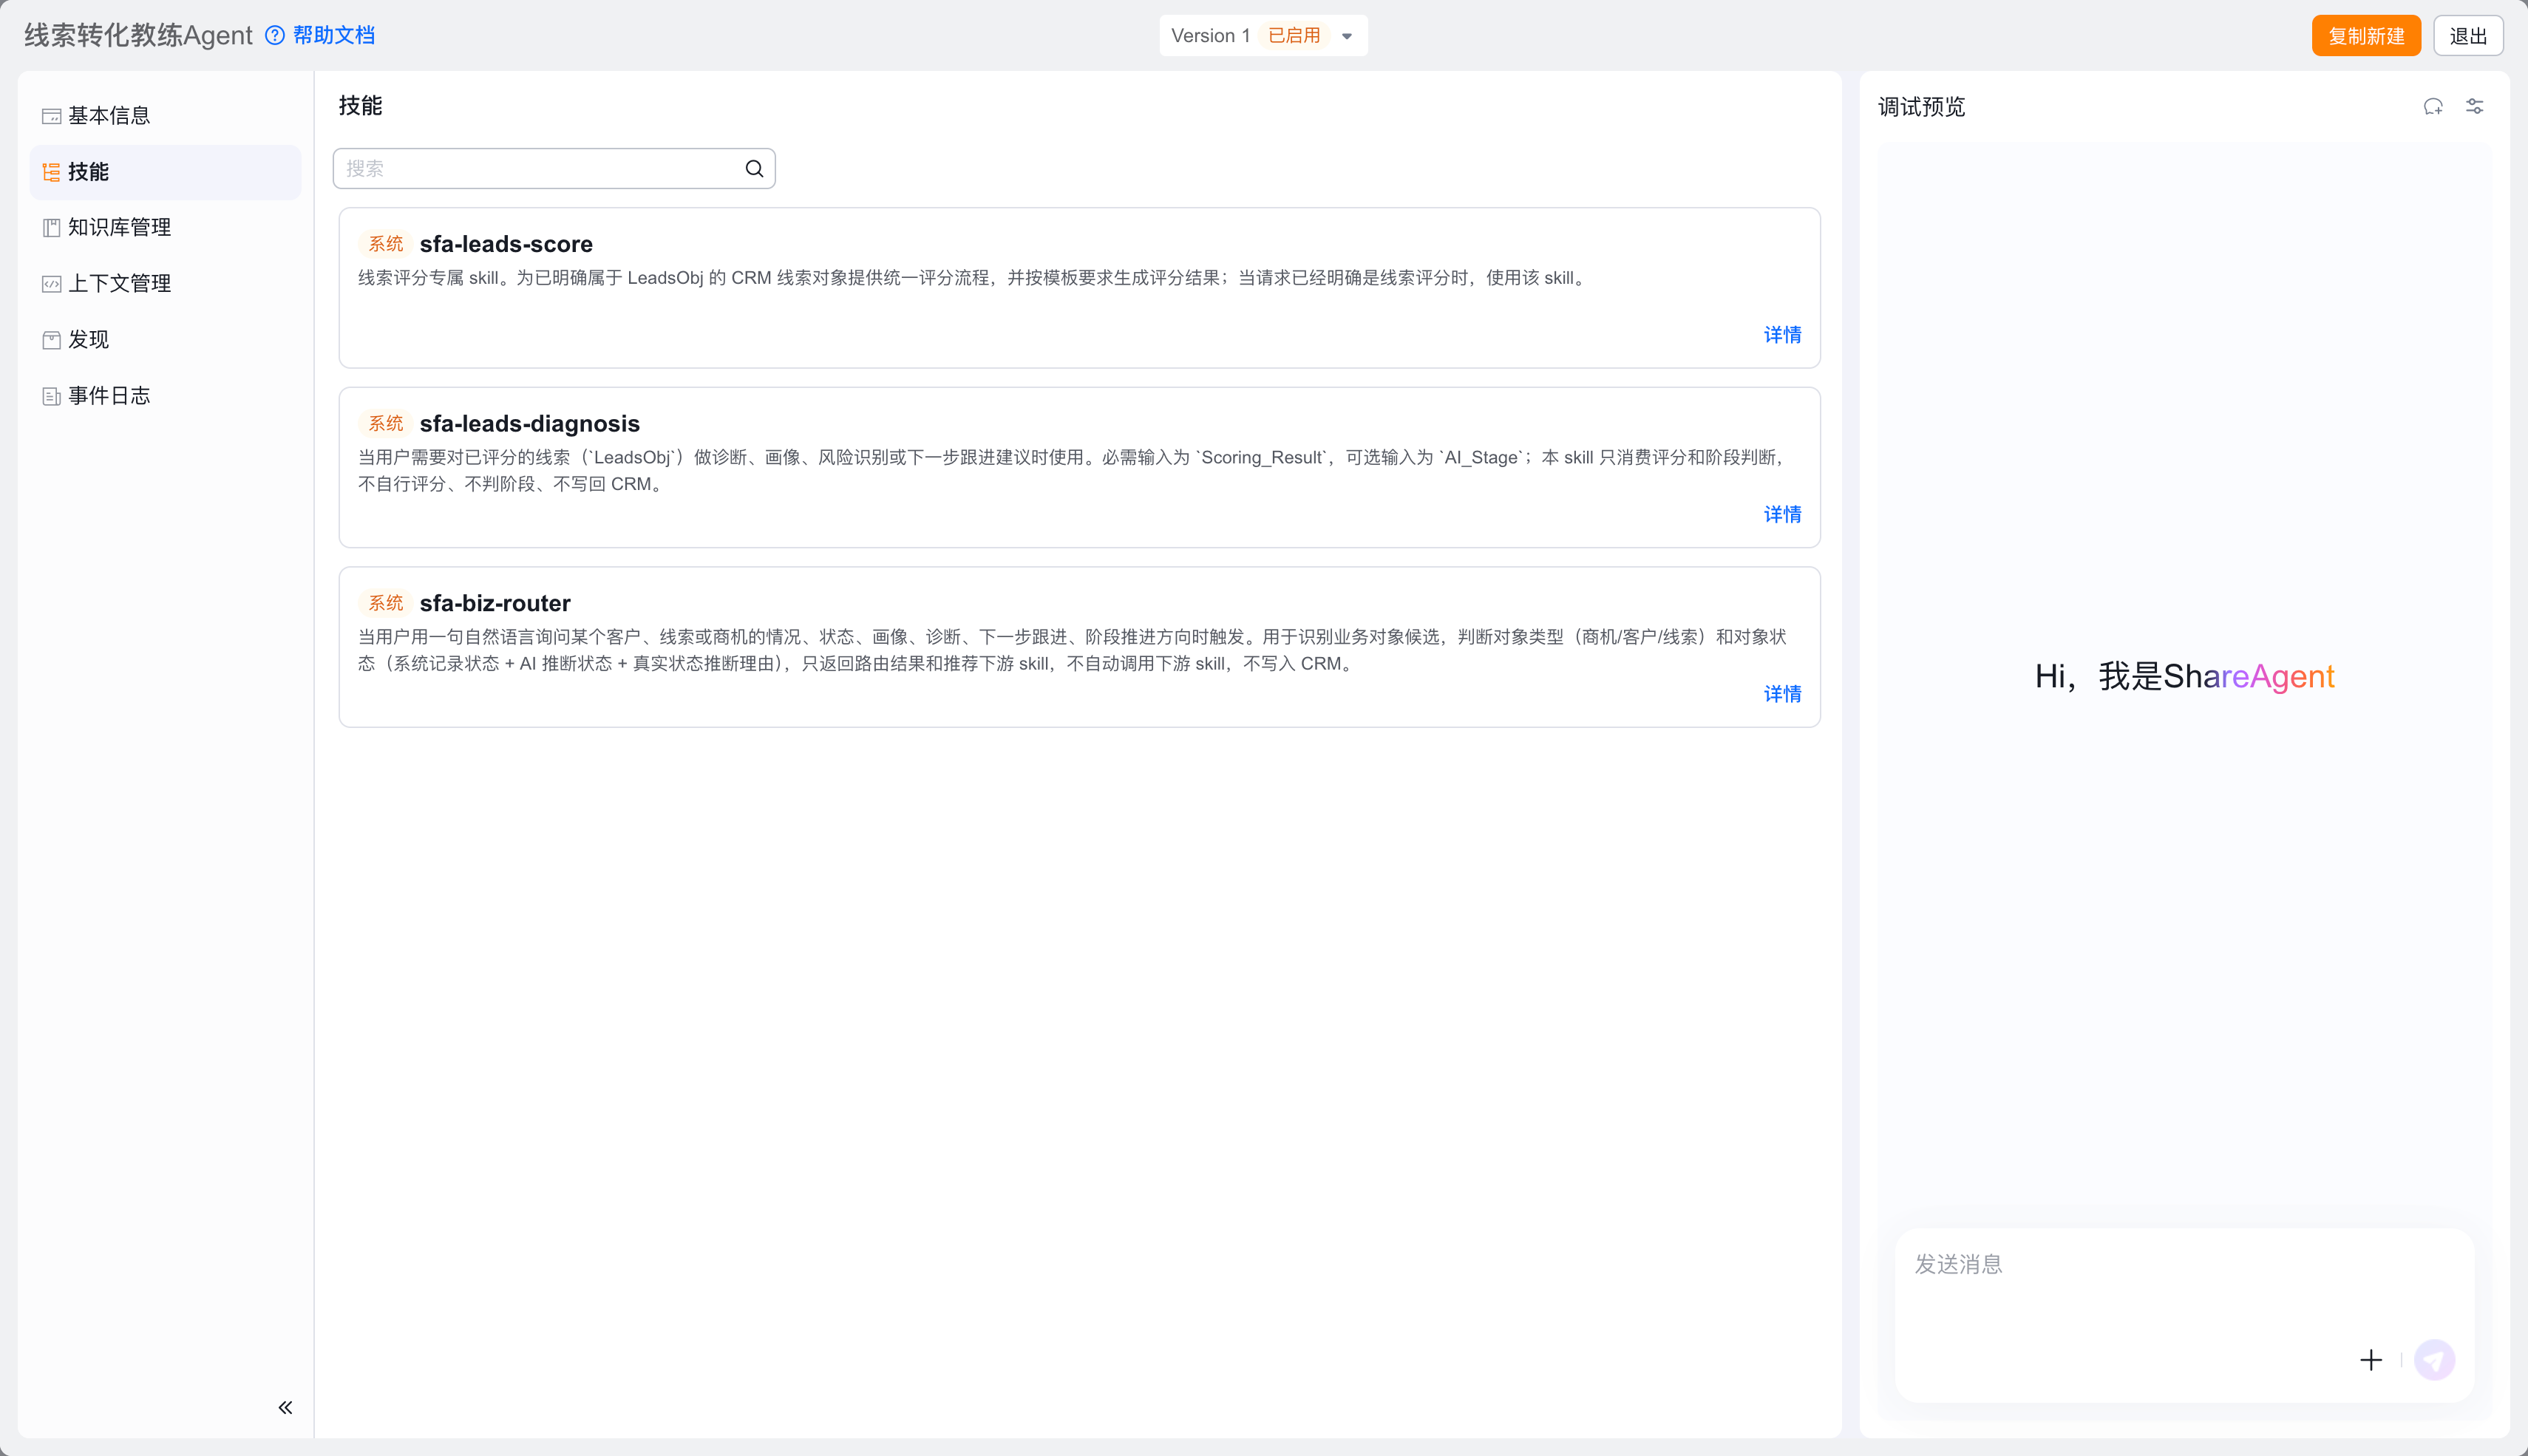Viewport: 2528px width, 1456px height.
Task: Open 详情 for sfa-leads-score
Action: coord(1782,335)
